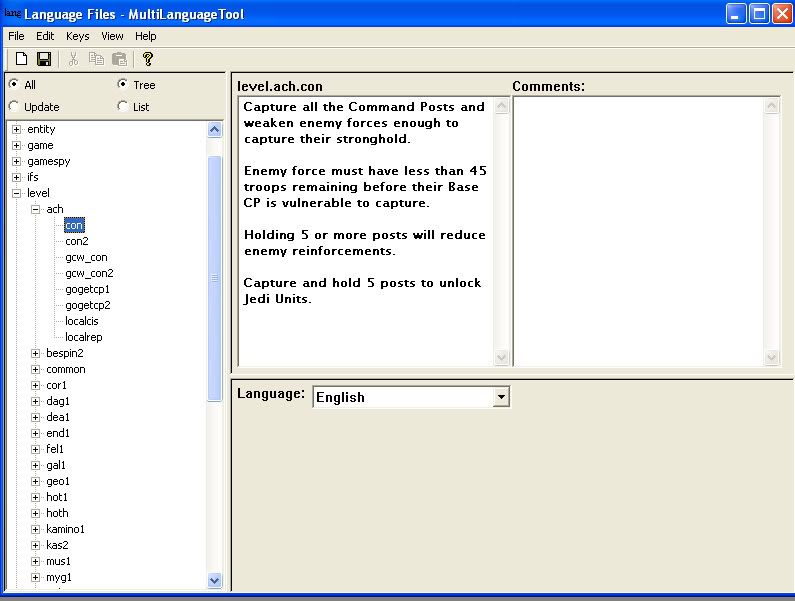Close the MultiLanguageTool window
The image size is (795, 601).
[x=782, y=14]
